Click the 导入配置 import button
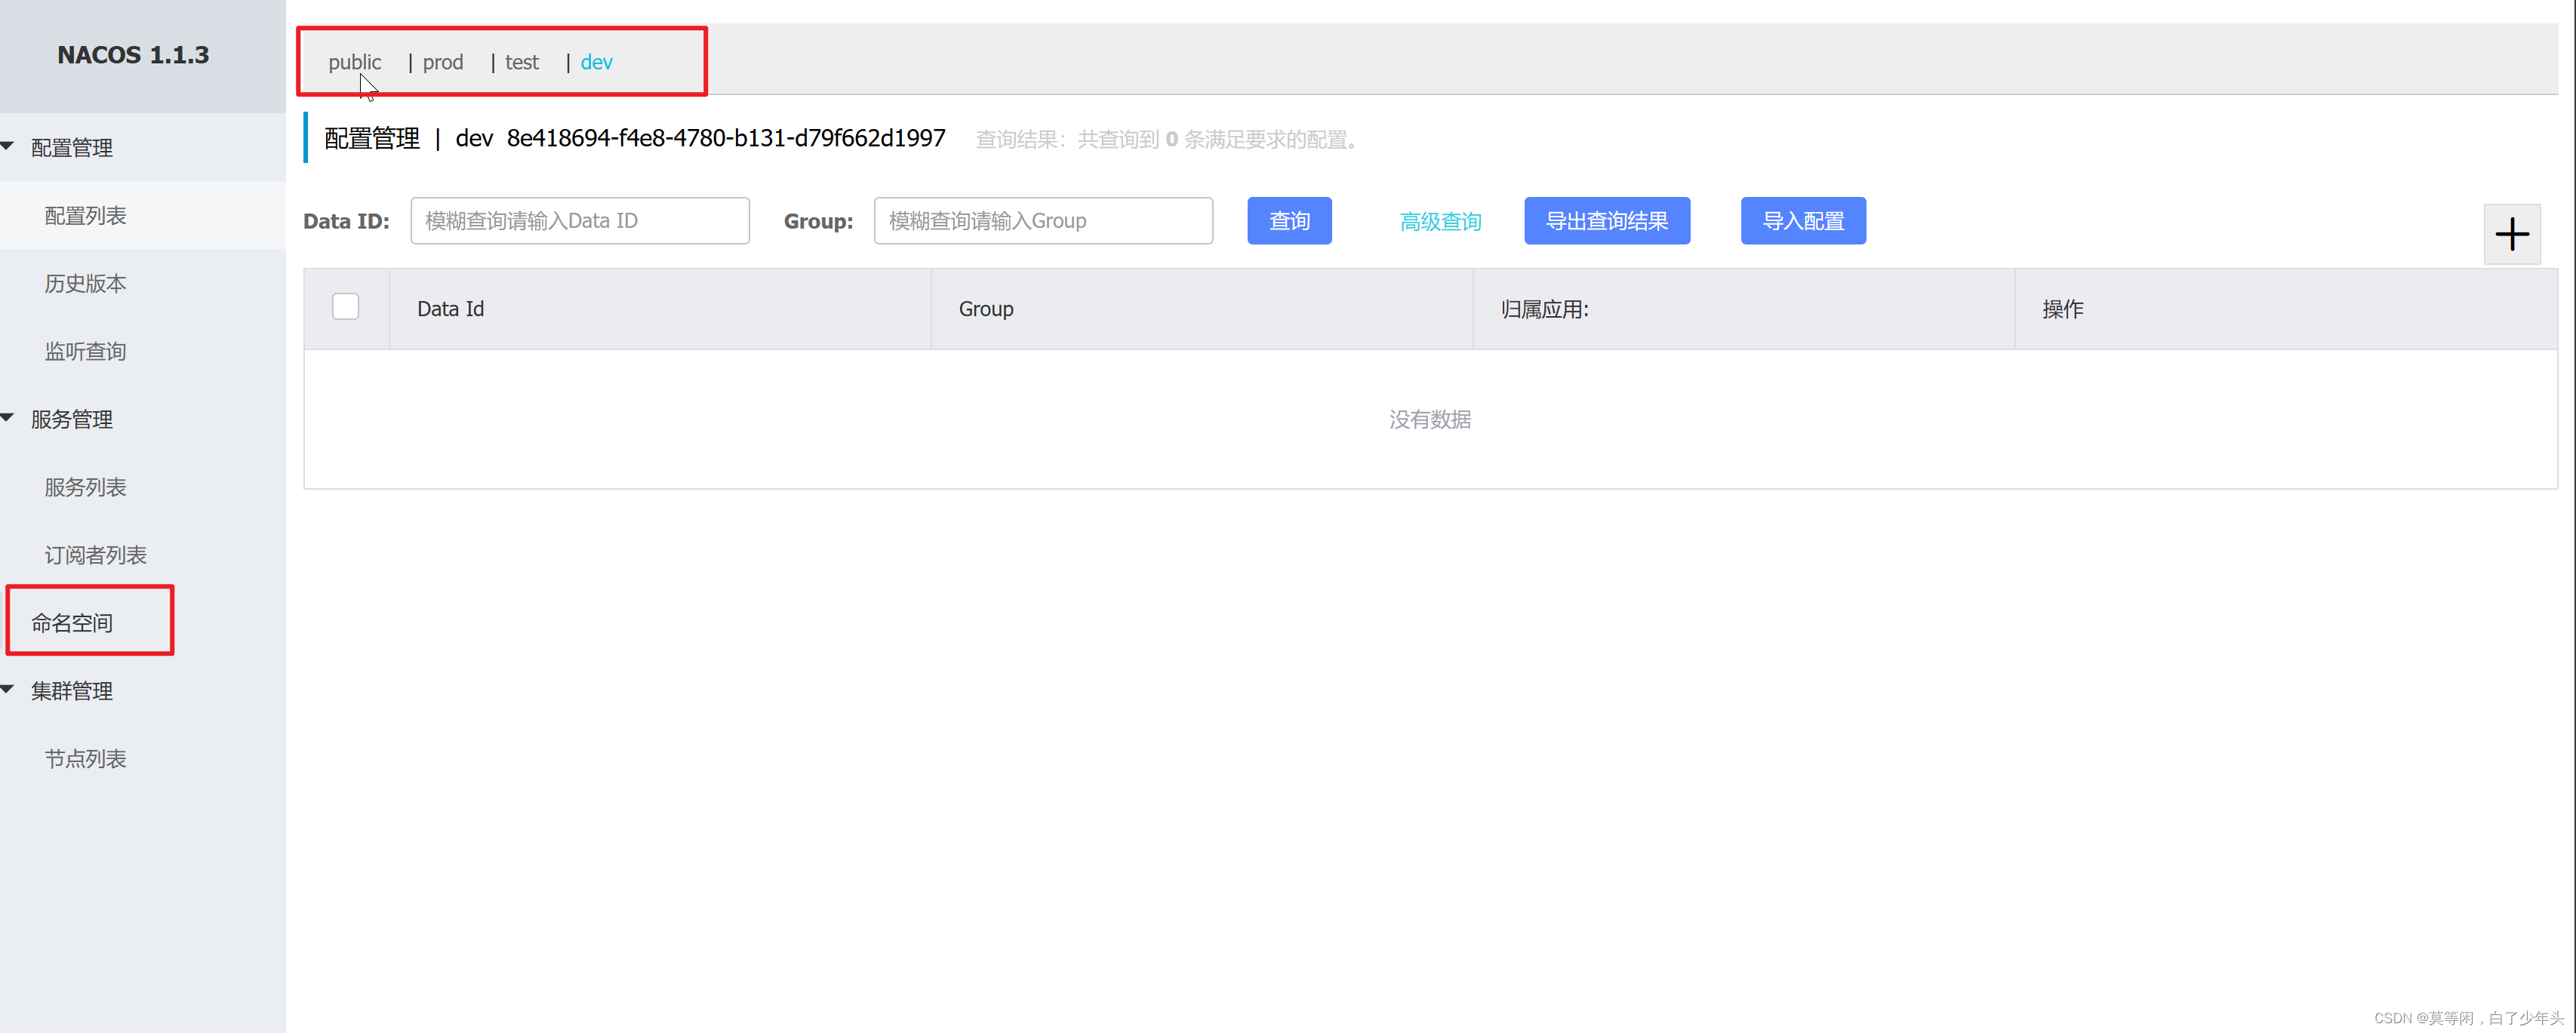 point(1802,221)
